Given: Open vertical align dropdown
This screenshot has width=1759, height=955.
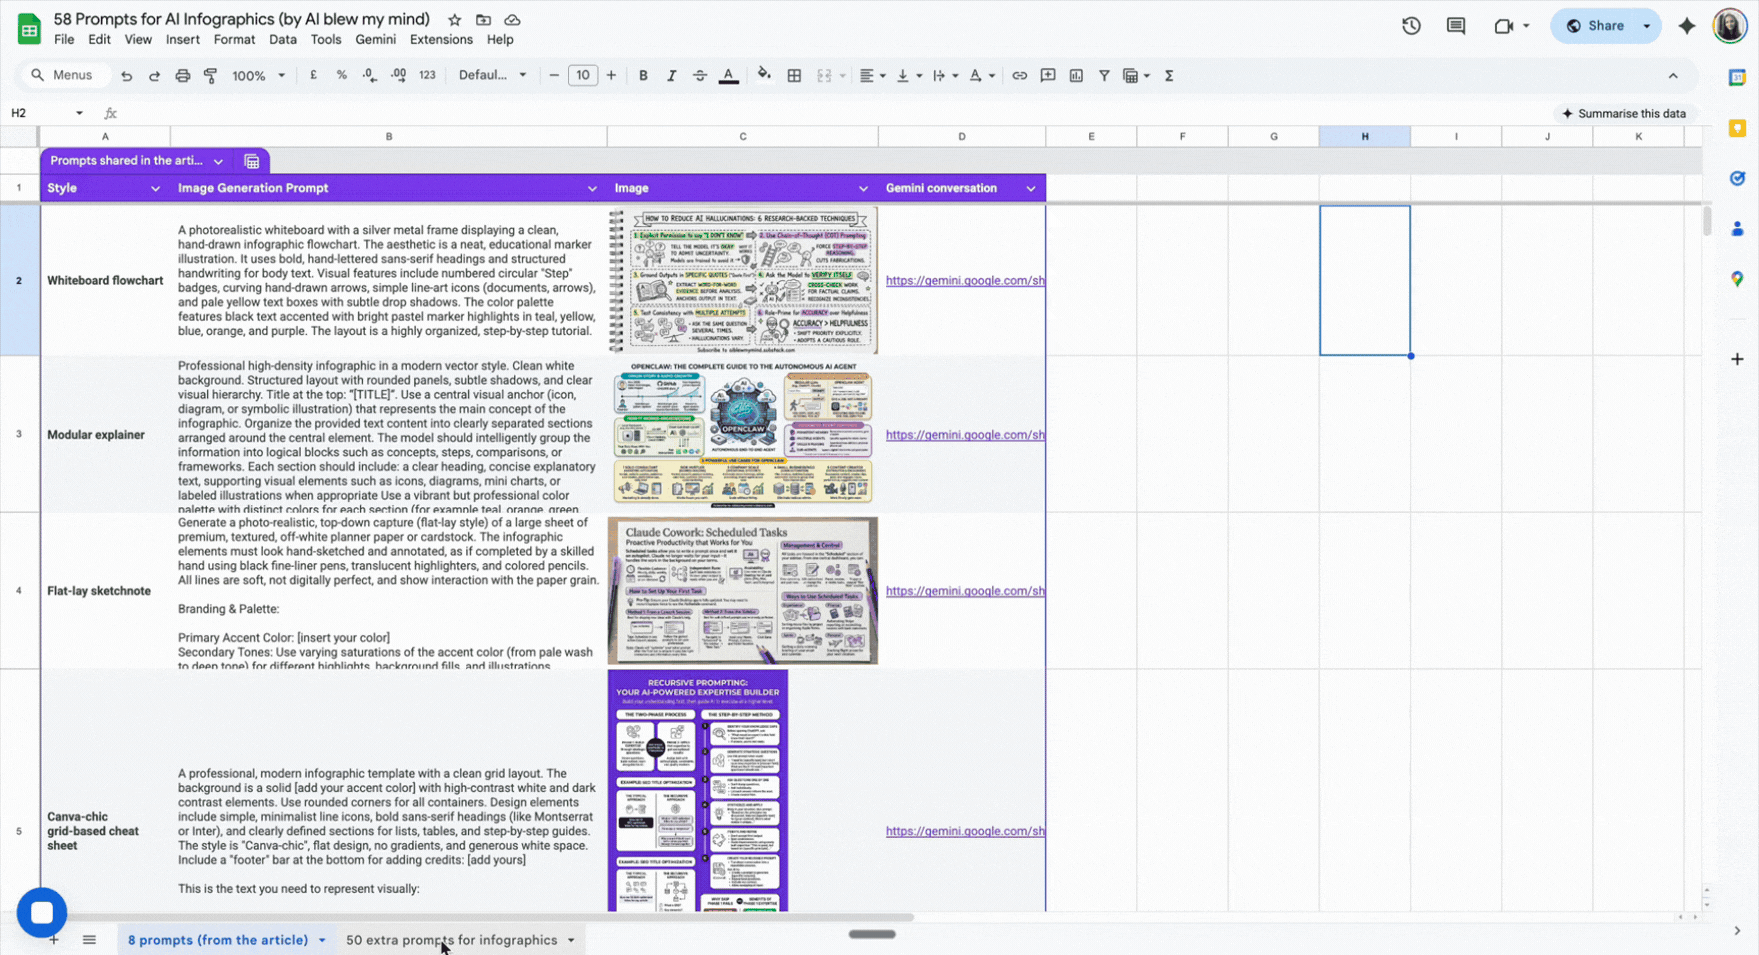Looking at the screenshot, I should (x=908, y=75).
